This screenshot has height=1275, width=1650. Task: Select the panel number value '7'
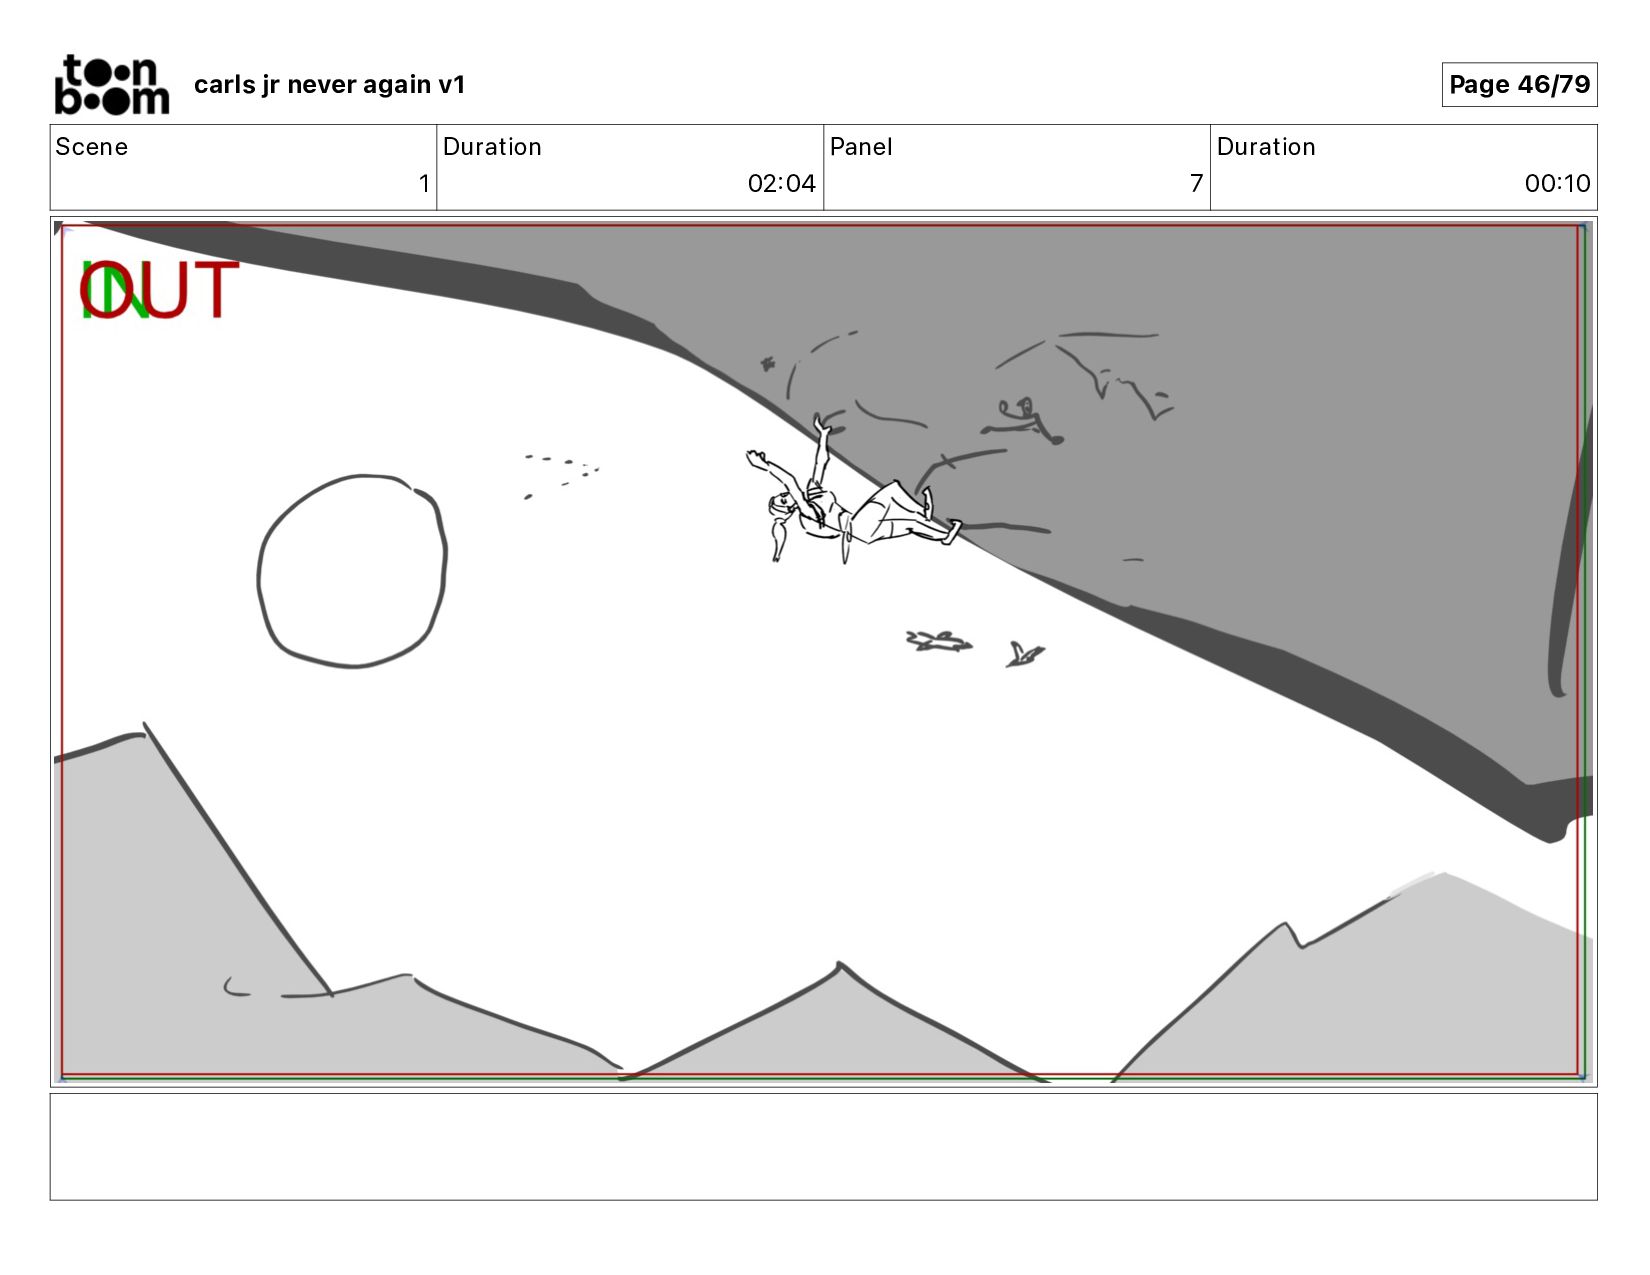point(1196,184)
